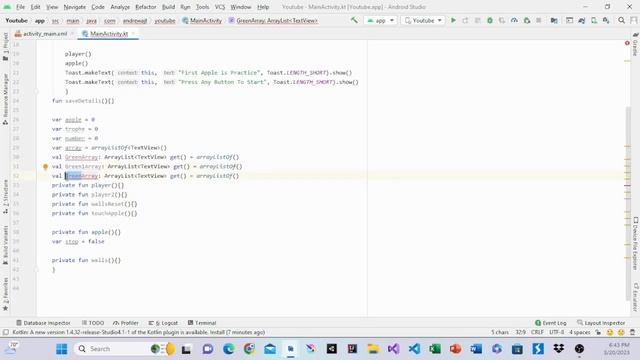The image size is (640, 360).
Task: Open the Gradle panel on right edge
Action: pyautogui.click(x=635, y=45)
